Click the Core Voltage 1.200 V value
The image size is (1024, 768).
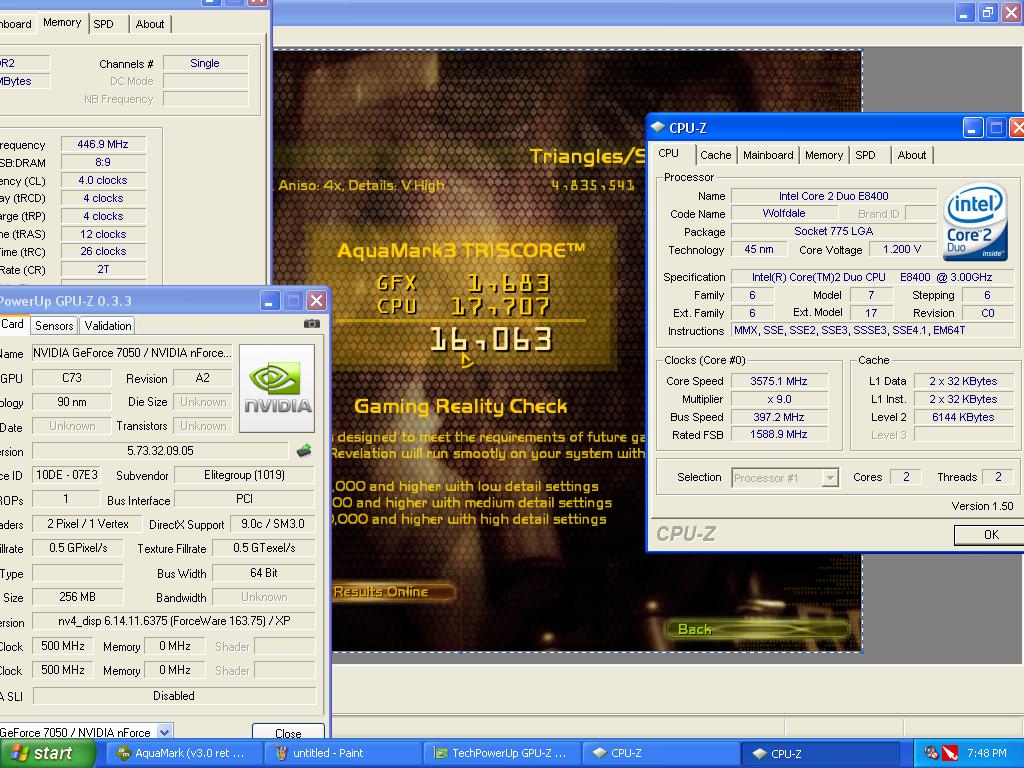[902, 249]
